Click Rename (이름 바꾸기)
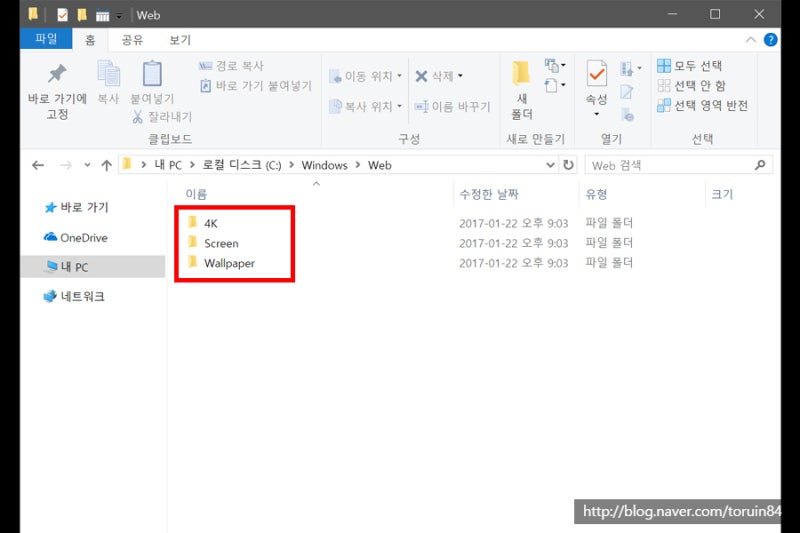Image resolution: width=800 pixels, height=533 pixels. tap(453, 107)
